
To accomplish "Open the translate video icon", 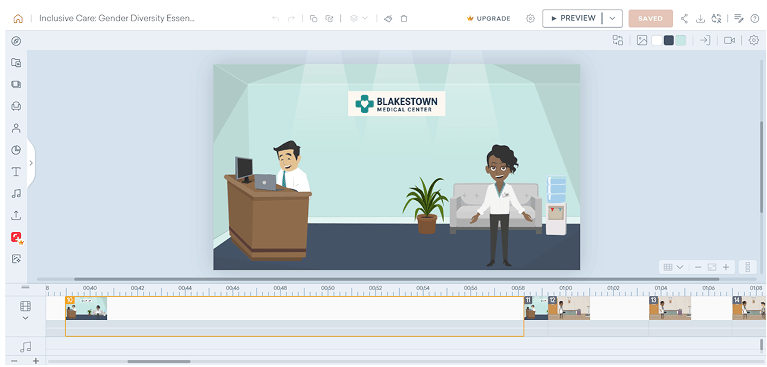I will [717, 19].
